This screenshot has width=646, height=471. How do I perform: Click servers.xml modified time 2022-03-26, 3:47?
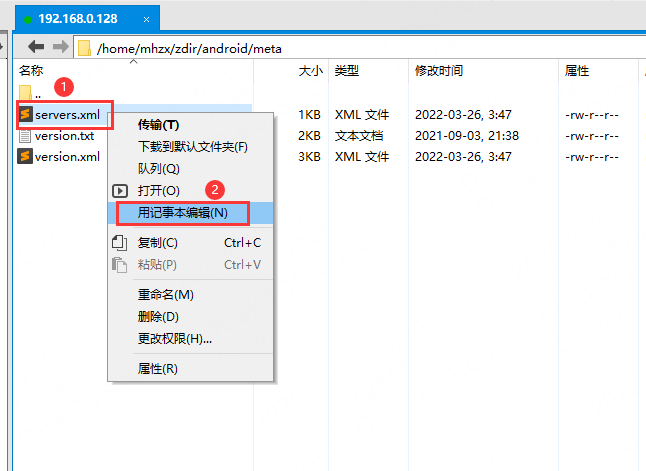pyautogui.click(x=463, y=115)
